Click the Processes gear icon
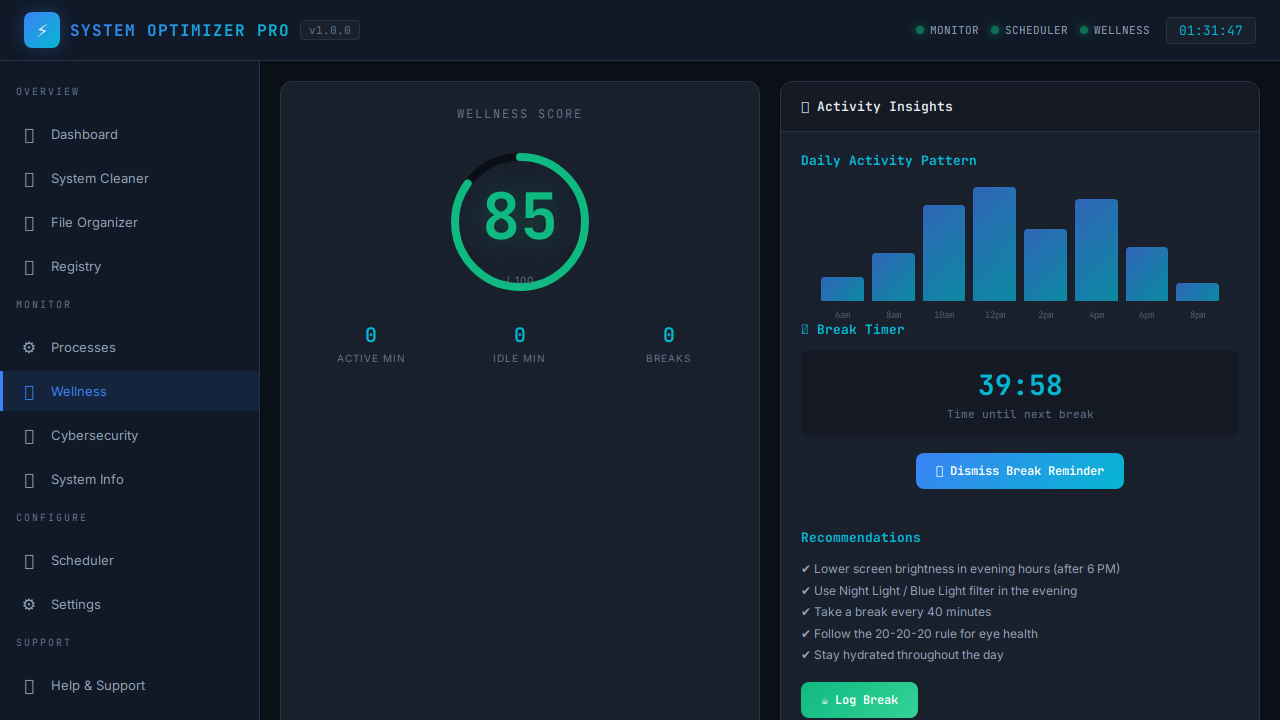The width and height of the screenshot is (1280, 720). 29,347
